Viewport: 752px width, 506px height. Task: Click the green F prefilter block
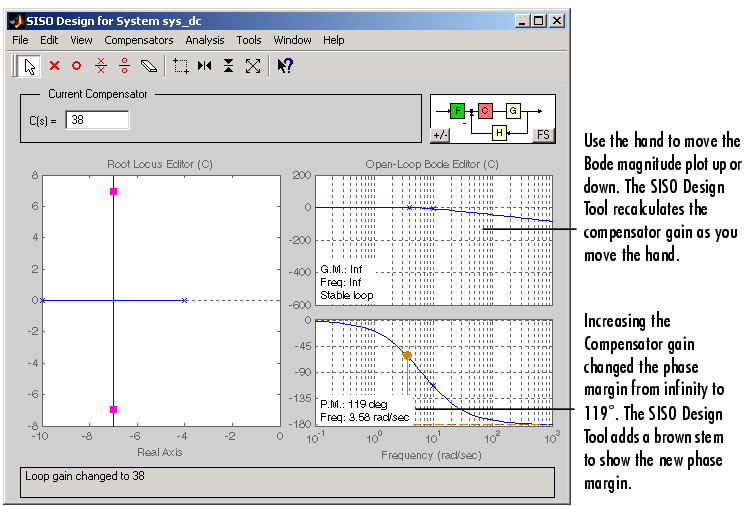[x=458, y=111]
